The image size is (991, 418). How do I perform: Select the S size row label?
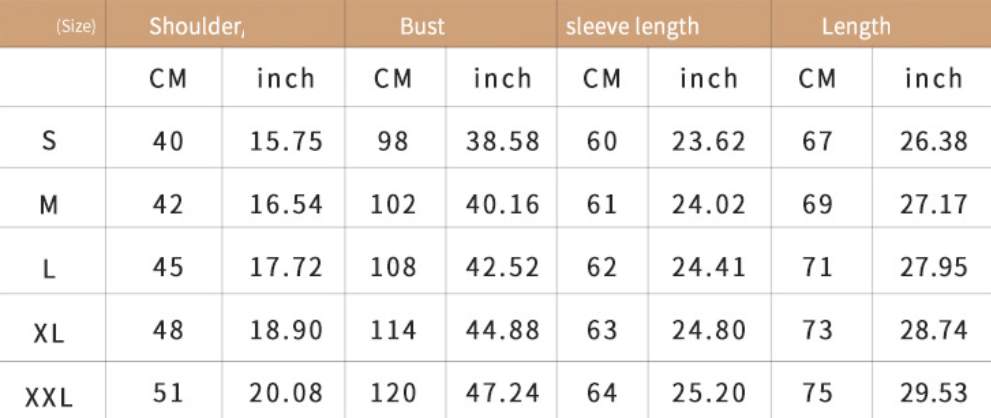coord(49,140)
